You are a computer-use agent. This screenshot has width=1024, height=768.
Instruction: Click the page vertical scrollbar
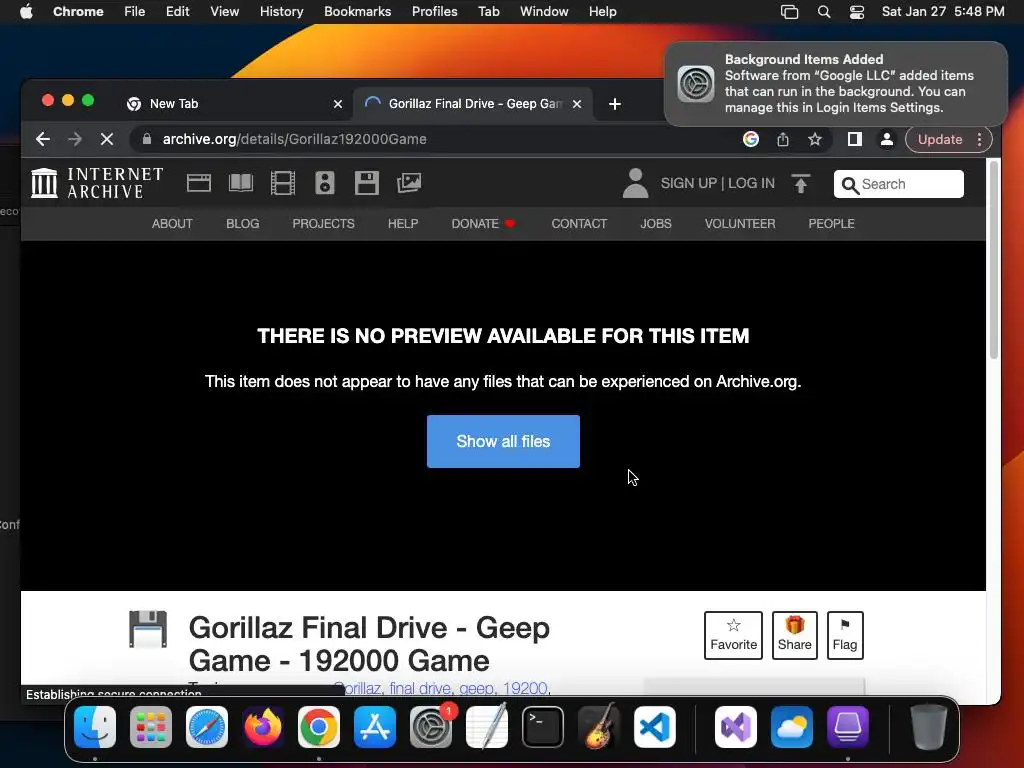point(994,259)
